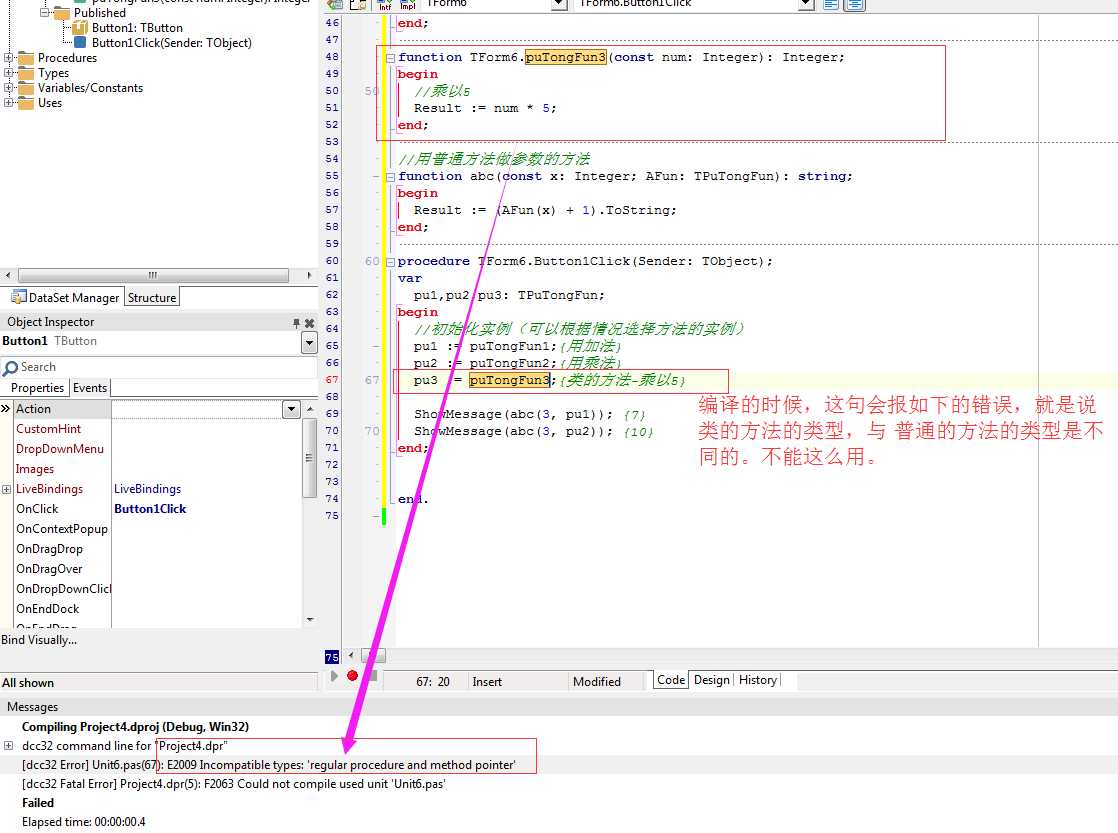Screen dimensions: 1118x833
Task: Collapse the puTongFun3 function code fold
Action: click(x=390, y=58)
